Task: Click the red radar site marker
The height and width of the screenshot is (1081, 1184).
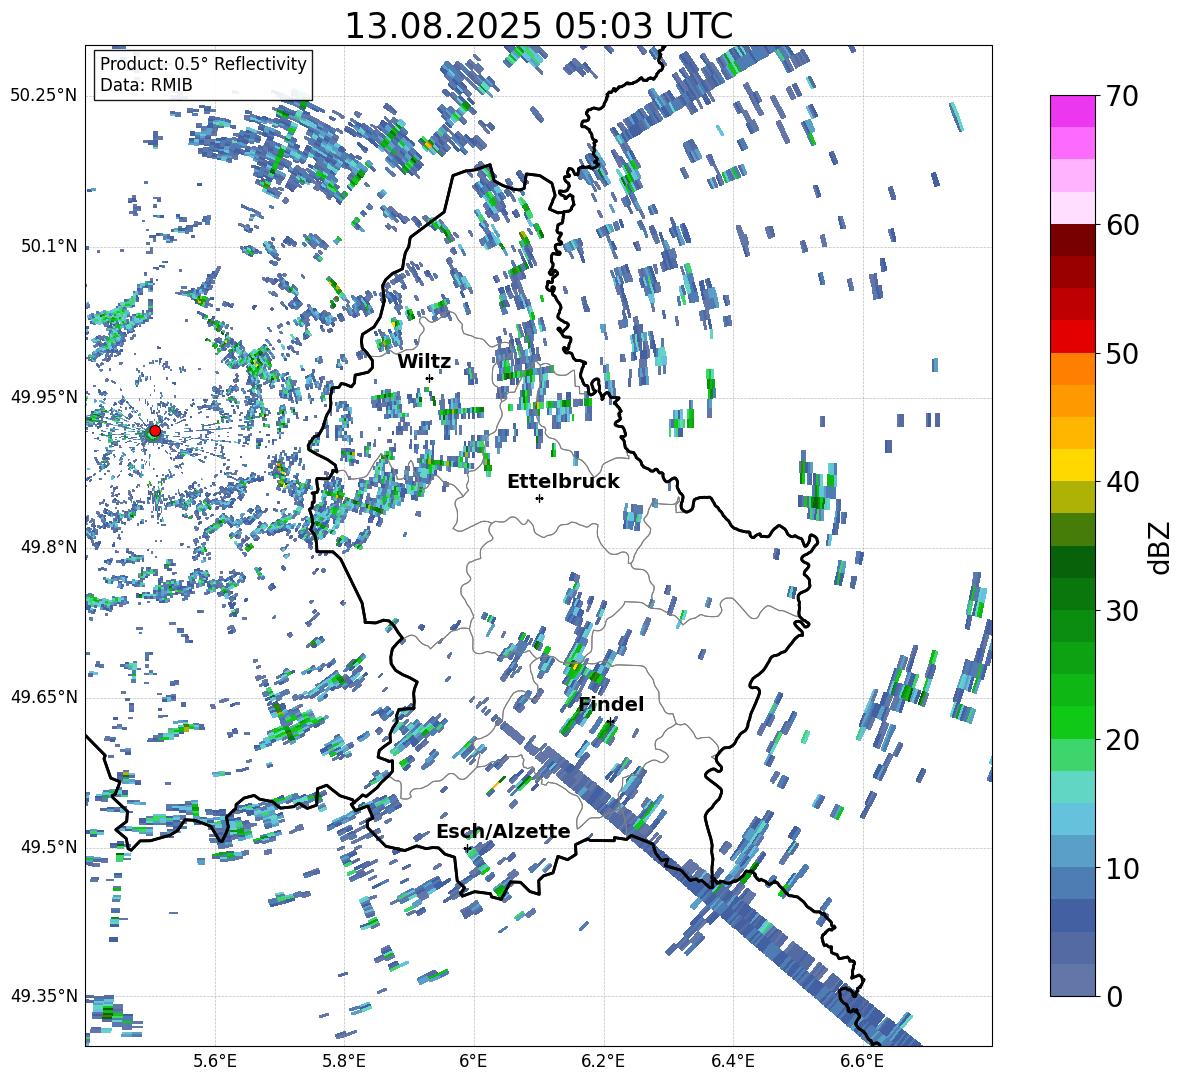Action: [155, 430]
